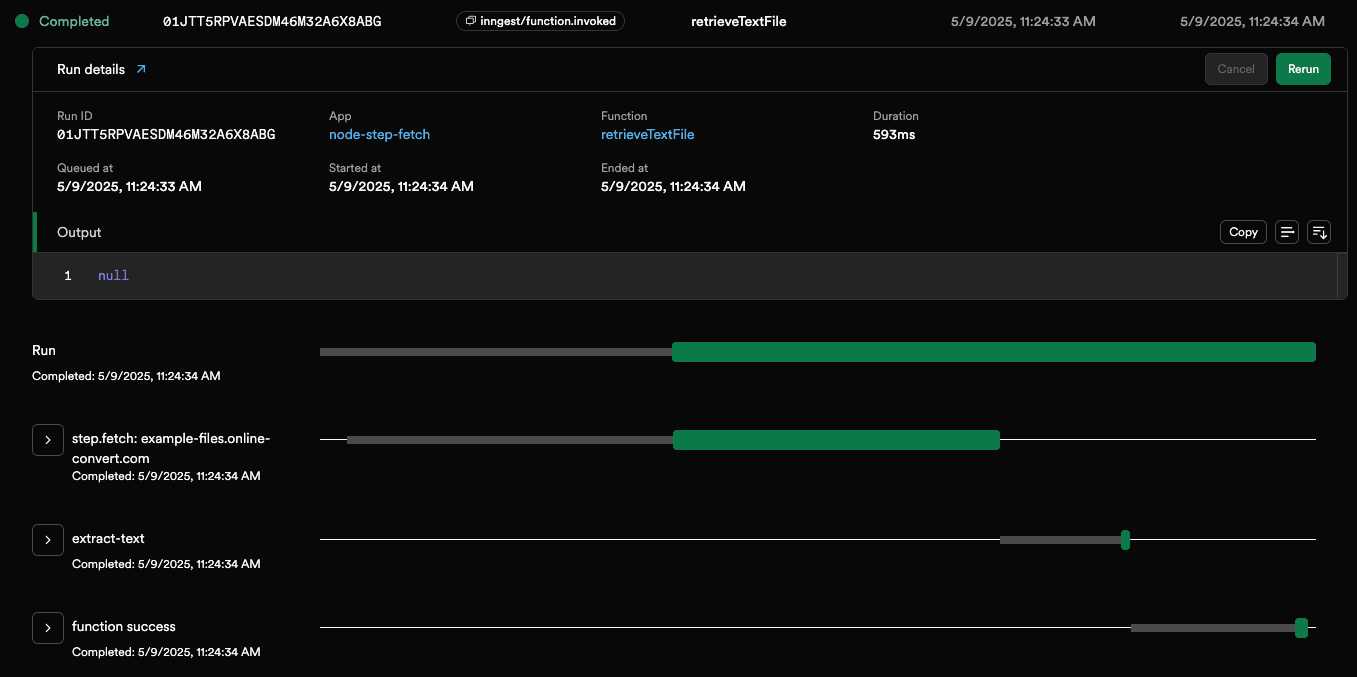Expand the extract-text step details

click(47, 539)
